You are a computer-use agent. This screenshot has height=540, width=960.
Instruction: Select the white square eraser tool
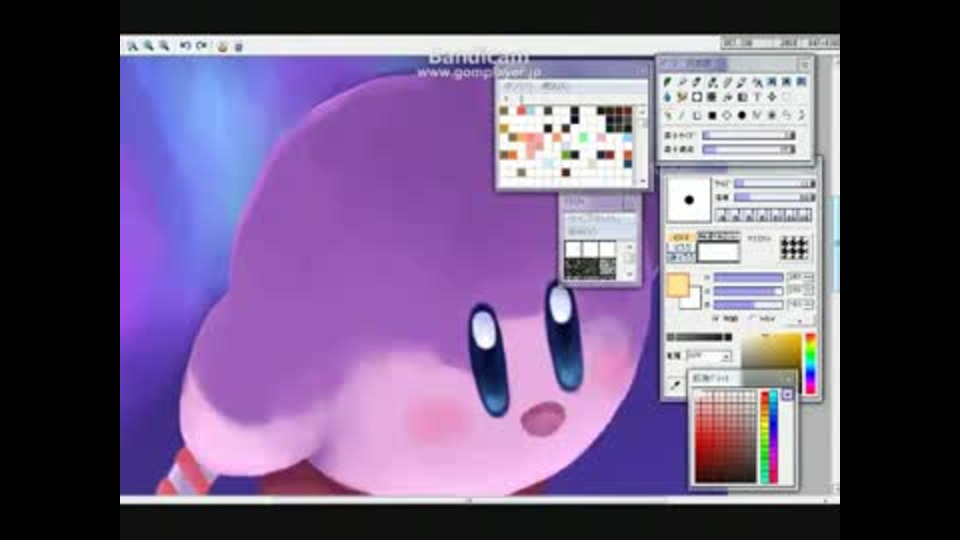point(697,97)
